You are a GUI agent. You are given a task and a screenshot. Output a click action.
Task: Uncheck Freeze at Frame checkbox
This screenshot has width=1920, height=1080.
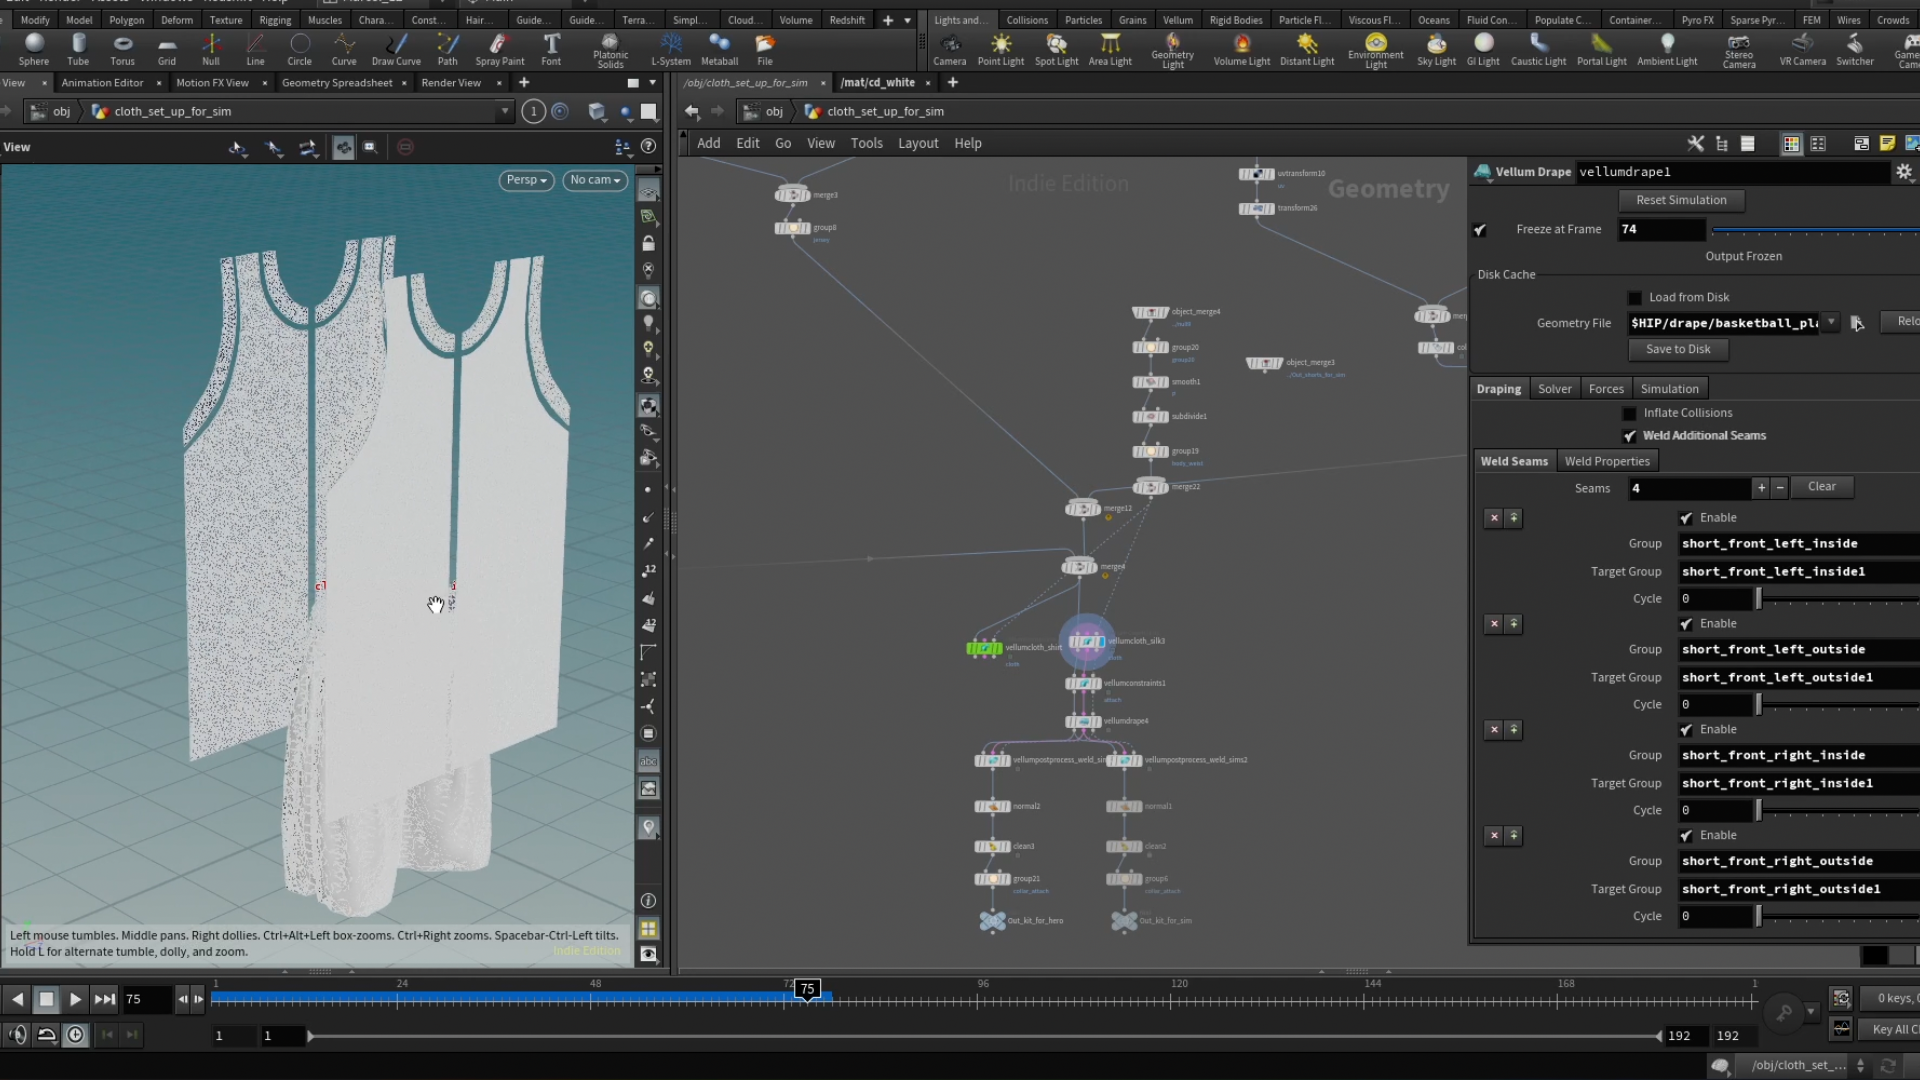(1480, 230)
